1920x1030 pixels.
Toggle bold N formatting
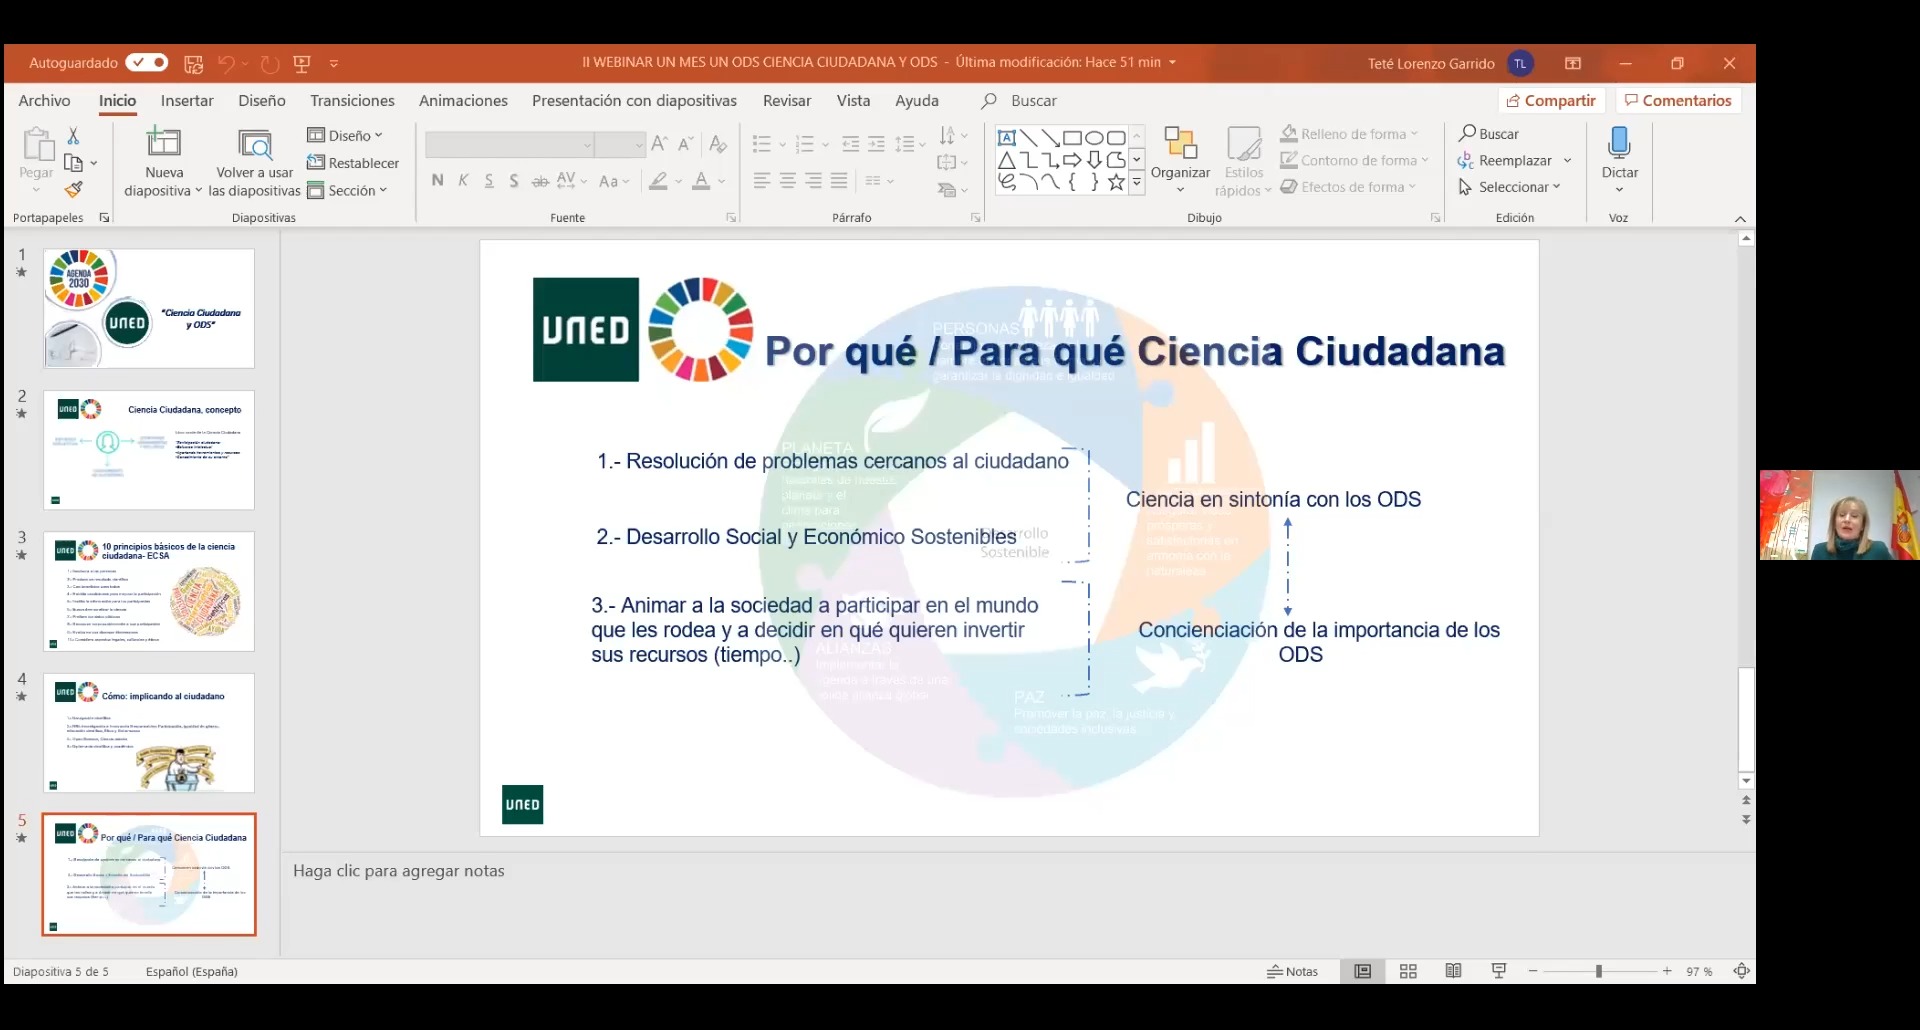tap(437, 180)
